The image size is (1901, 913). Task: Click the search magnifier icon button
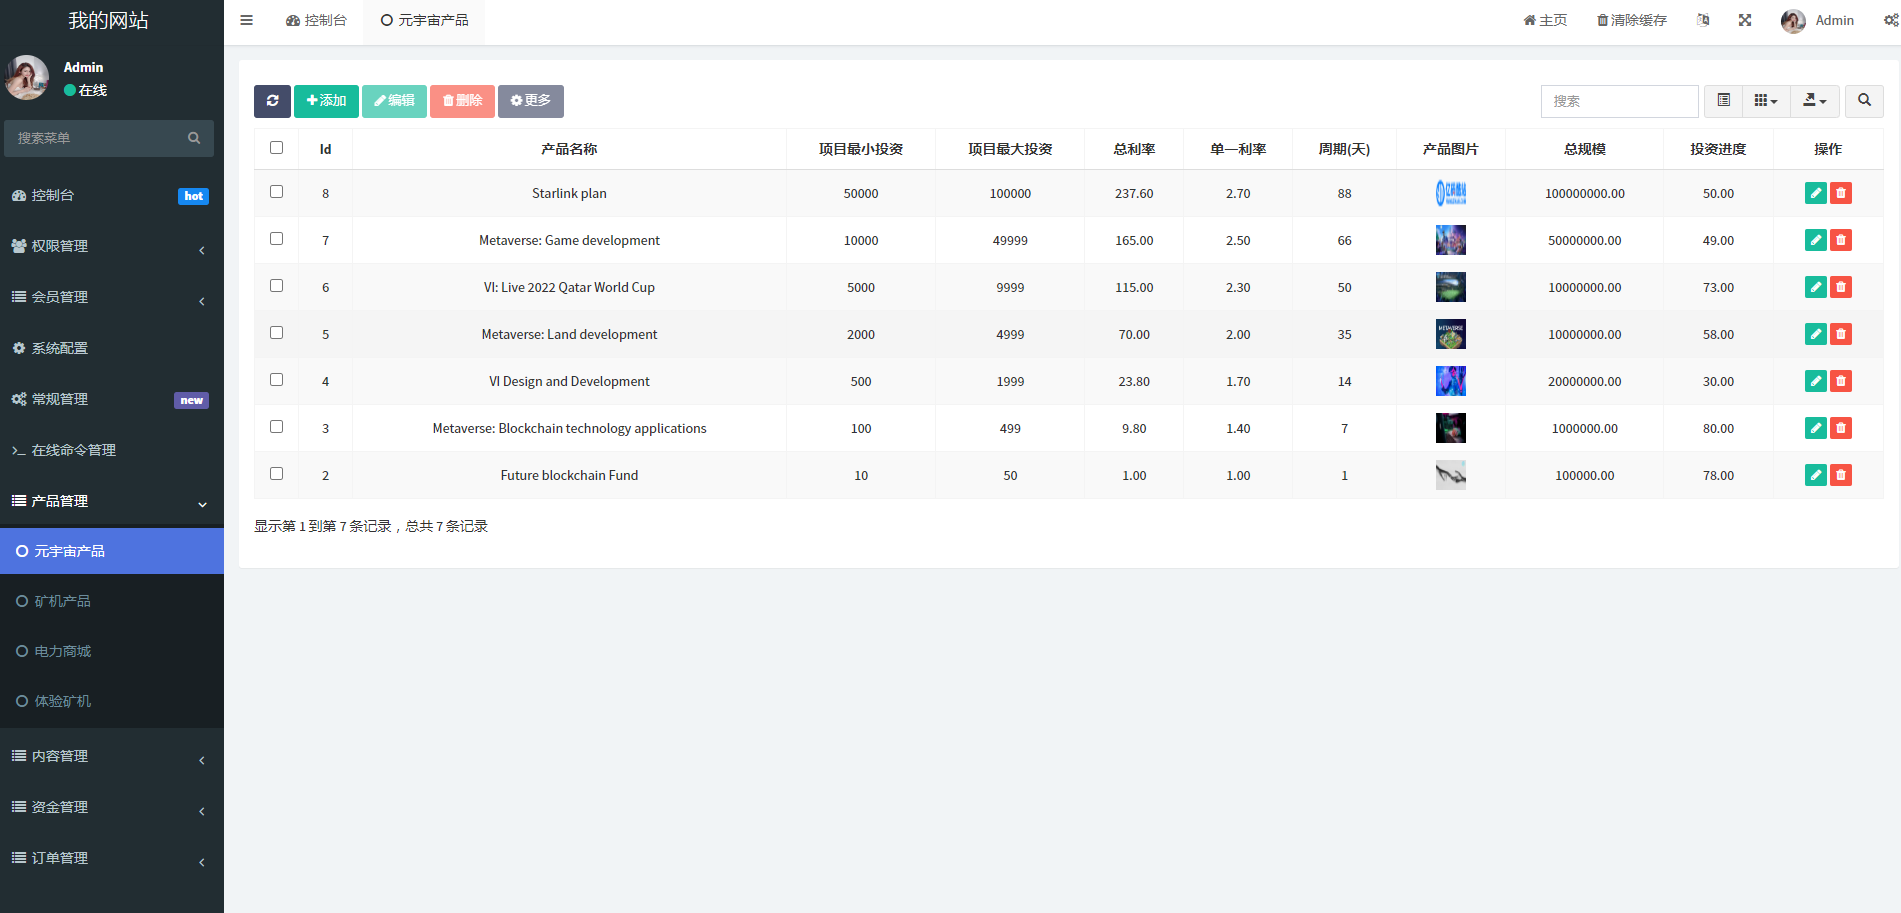(1864, 101)
